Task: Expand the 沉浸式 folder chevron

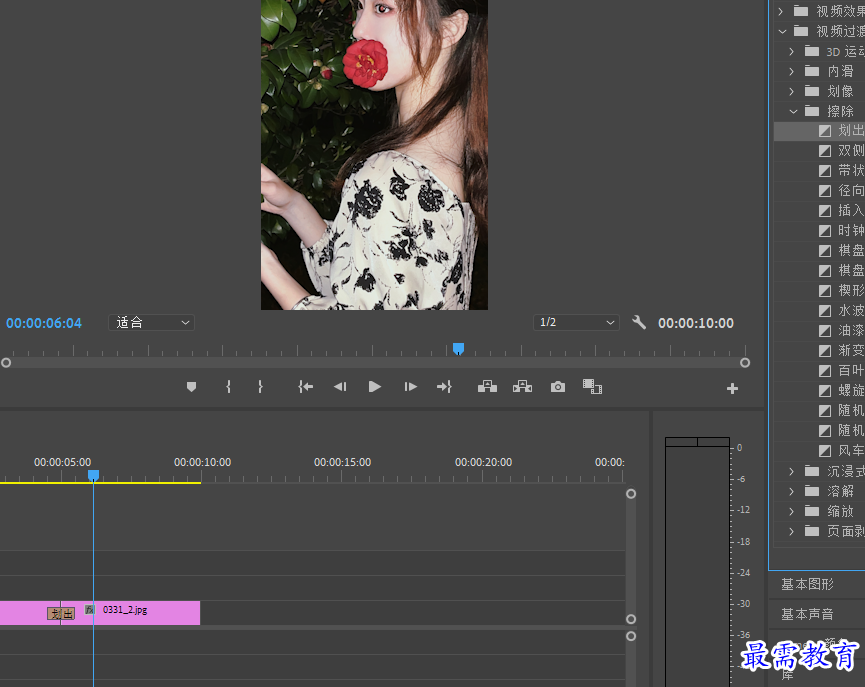Action: pos(792,471)
